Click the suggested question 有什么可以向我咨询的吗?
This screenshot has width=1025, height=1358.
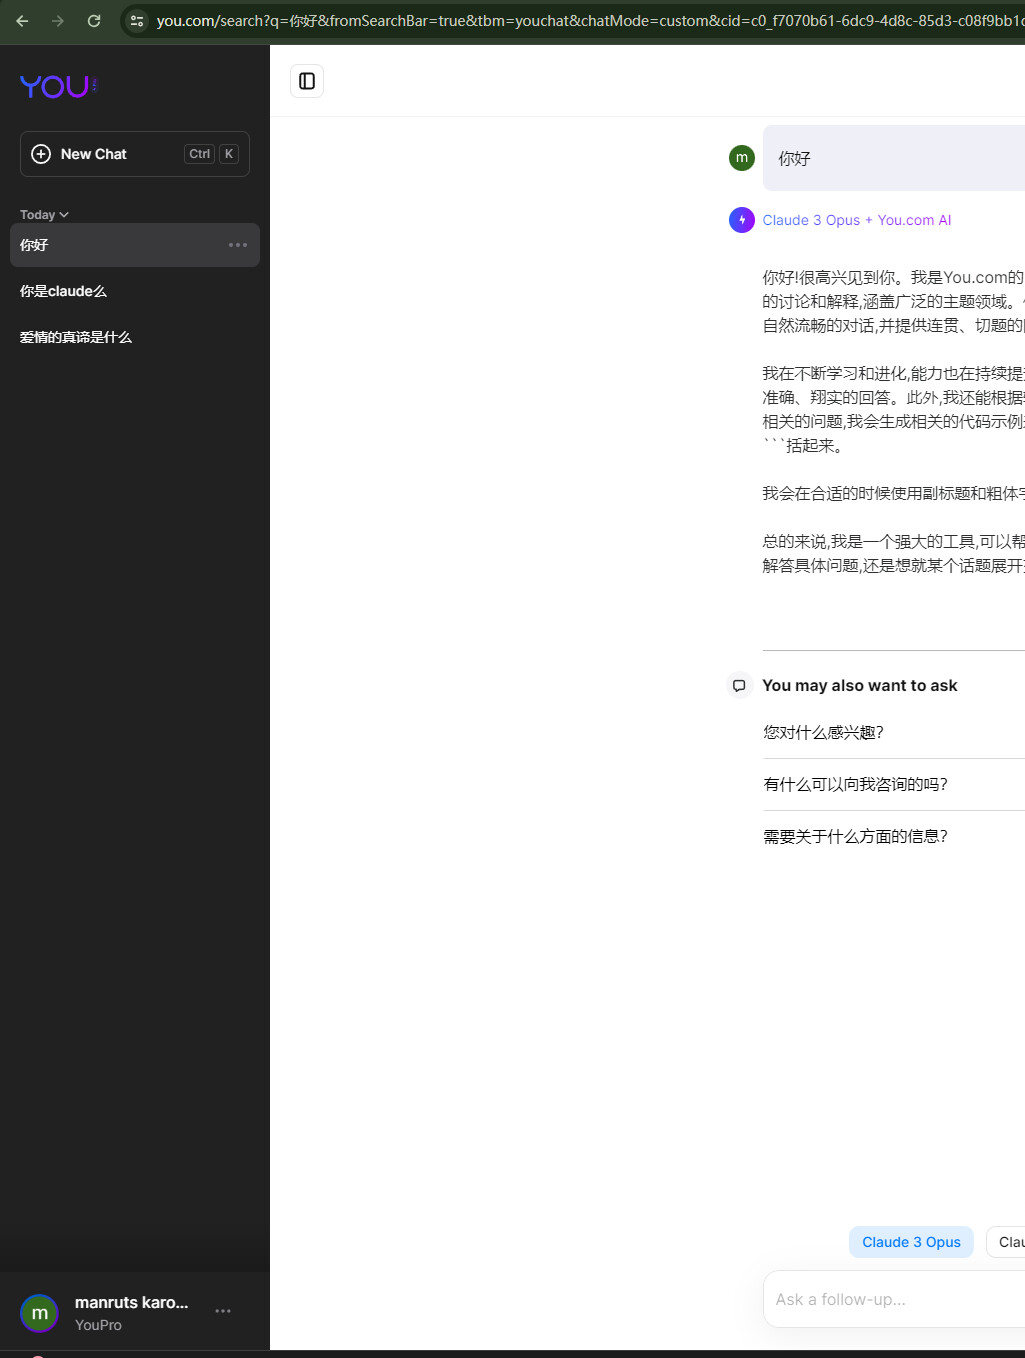coord(852,784)
